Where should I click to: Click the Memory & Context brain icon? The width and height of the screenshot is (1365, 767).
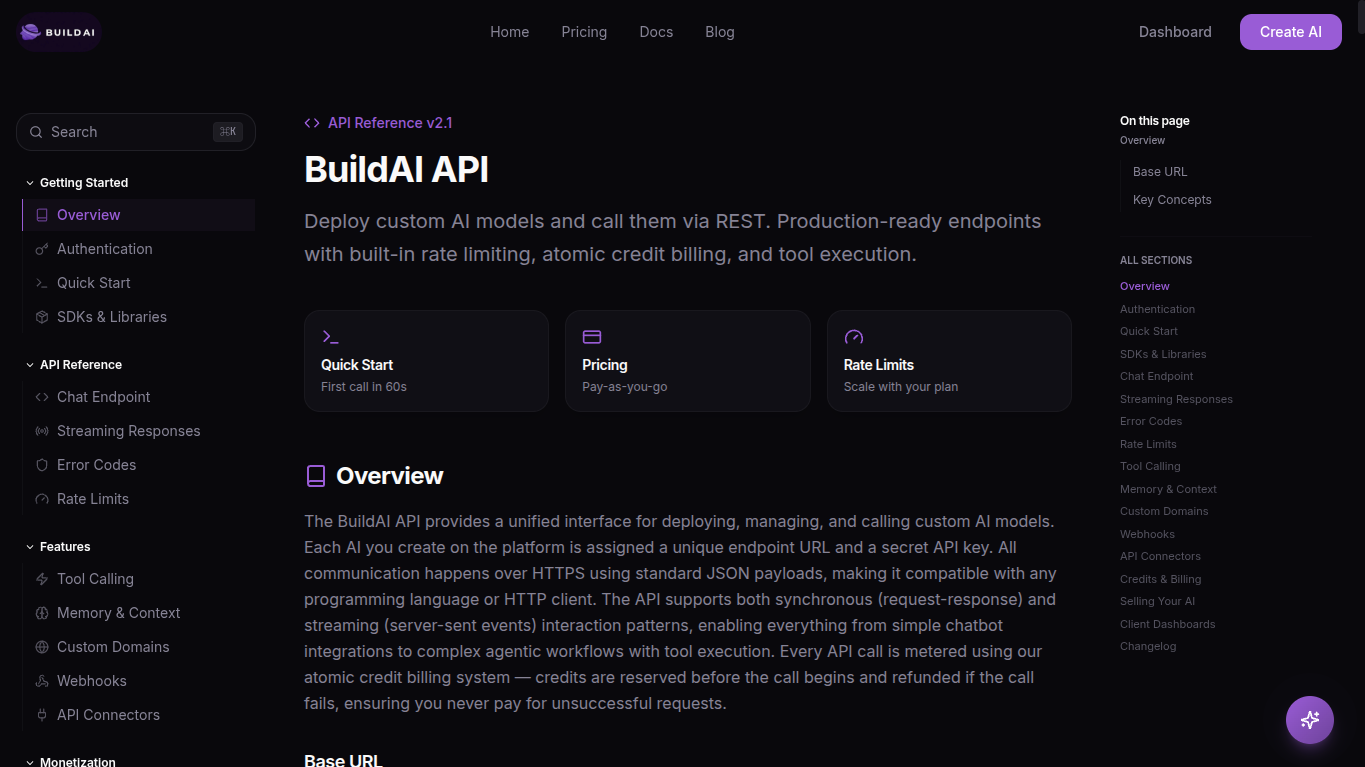pos(42,613)
